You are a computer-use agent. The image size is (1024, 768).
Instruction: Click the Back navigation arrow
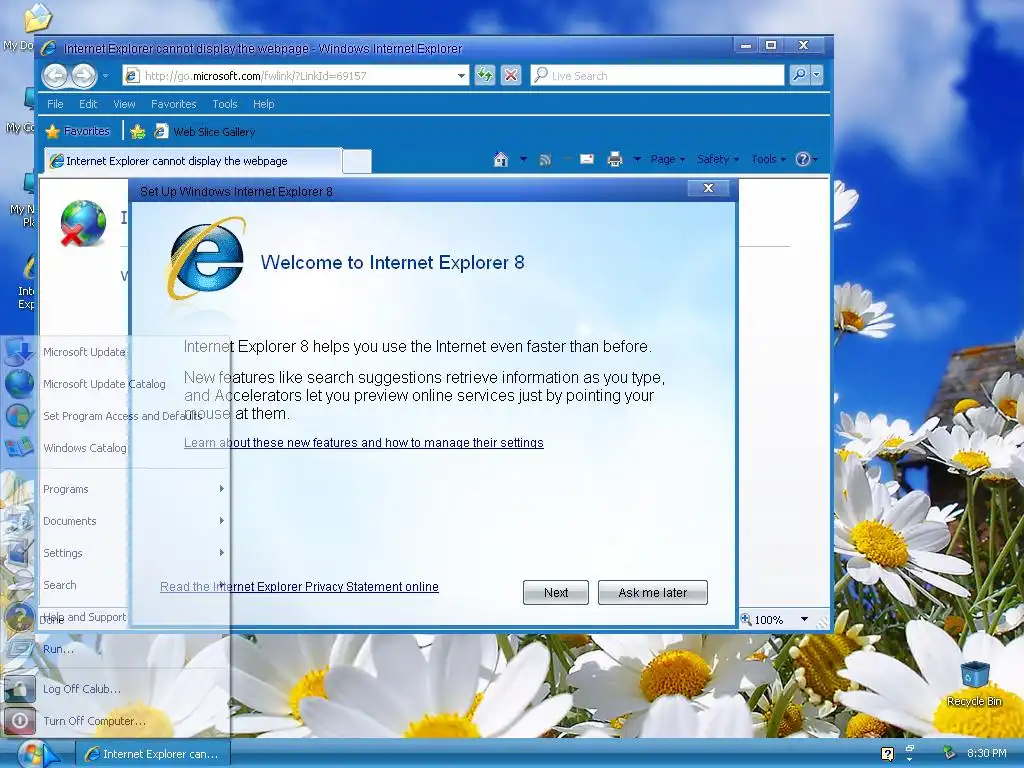(x=56, y=76)
